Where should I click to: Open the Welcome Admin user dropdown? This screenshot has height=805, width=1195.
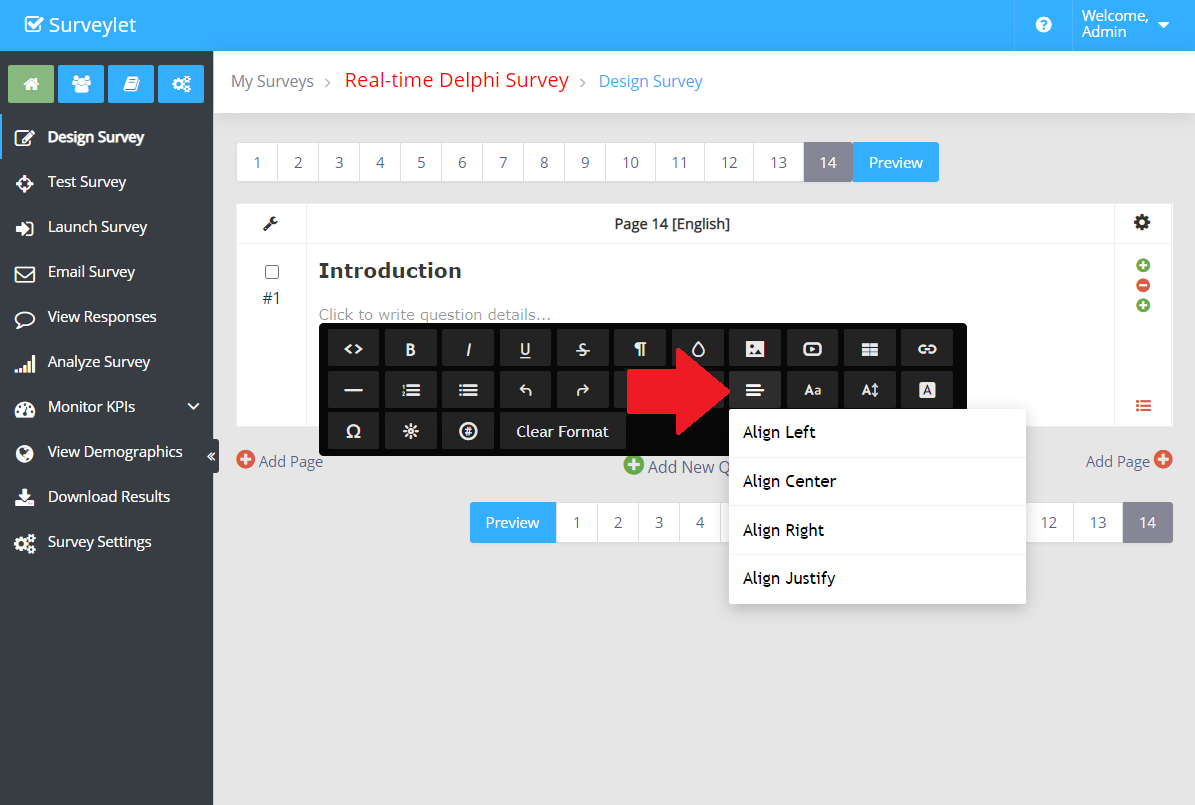coord(1126,24)
